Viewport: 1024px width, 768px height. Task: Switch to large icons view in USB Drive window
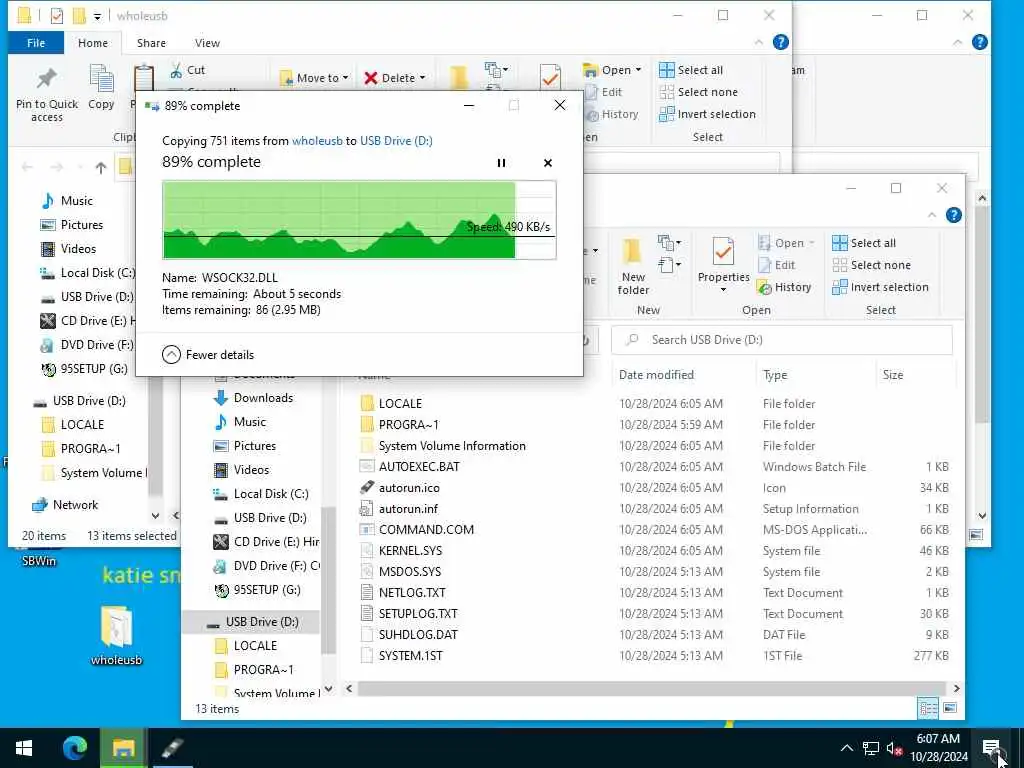coord(950,708)
